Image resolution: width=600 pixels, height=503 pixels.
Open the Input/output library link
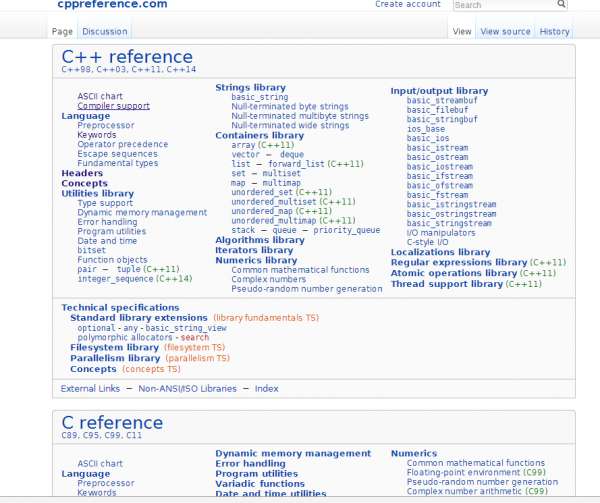439,91
